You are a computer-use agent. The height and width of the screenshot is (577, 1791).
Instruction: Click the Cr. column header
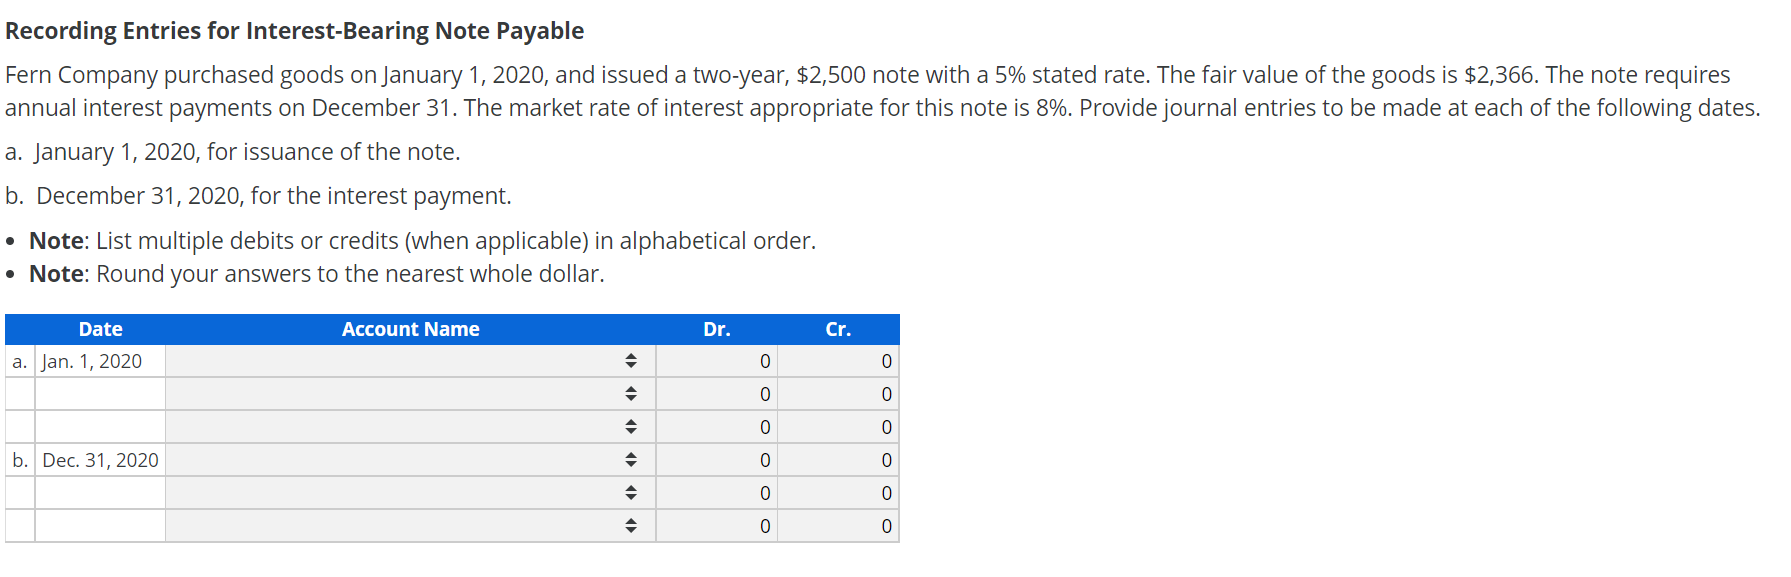tap(838, 329)
